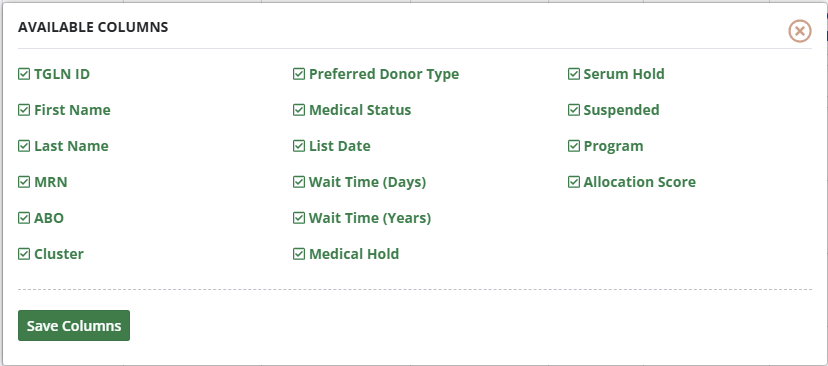Toggle Preferred Donor Type column
Screen dimensions: 828x366
pos(299,74)
